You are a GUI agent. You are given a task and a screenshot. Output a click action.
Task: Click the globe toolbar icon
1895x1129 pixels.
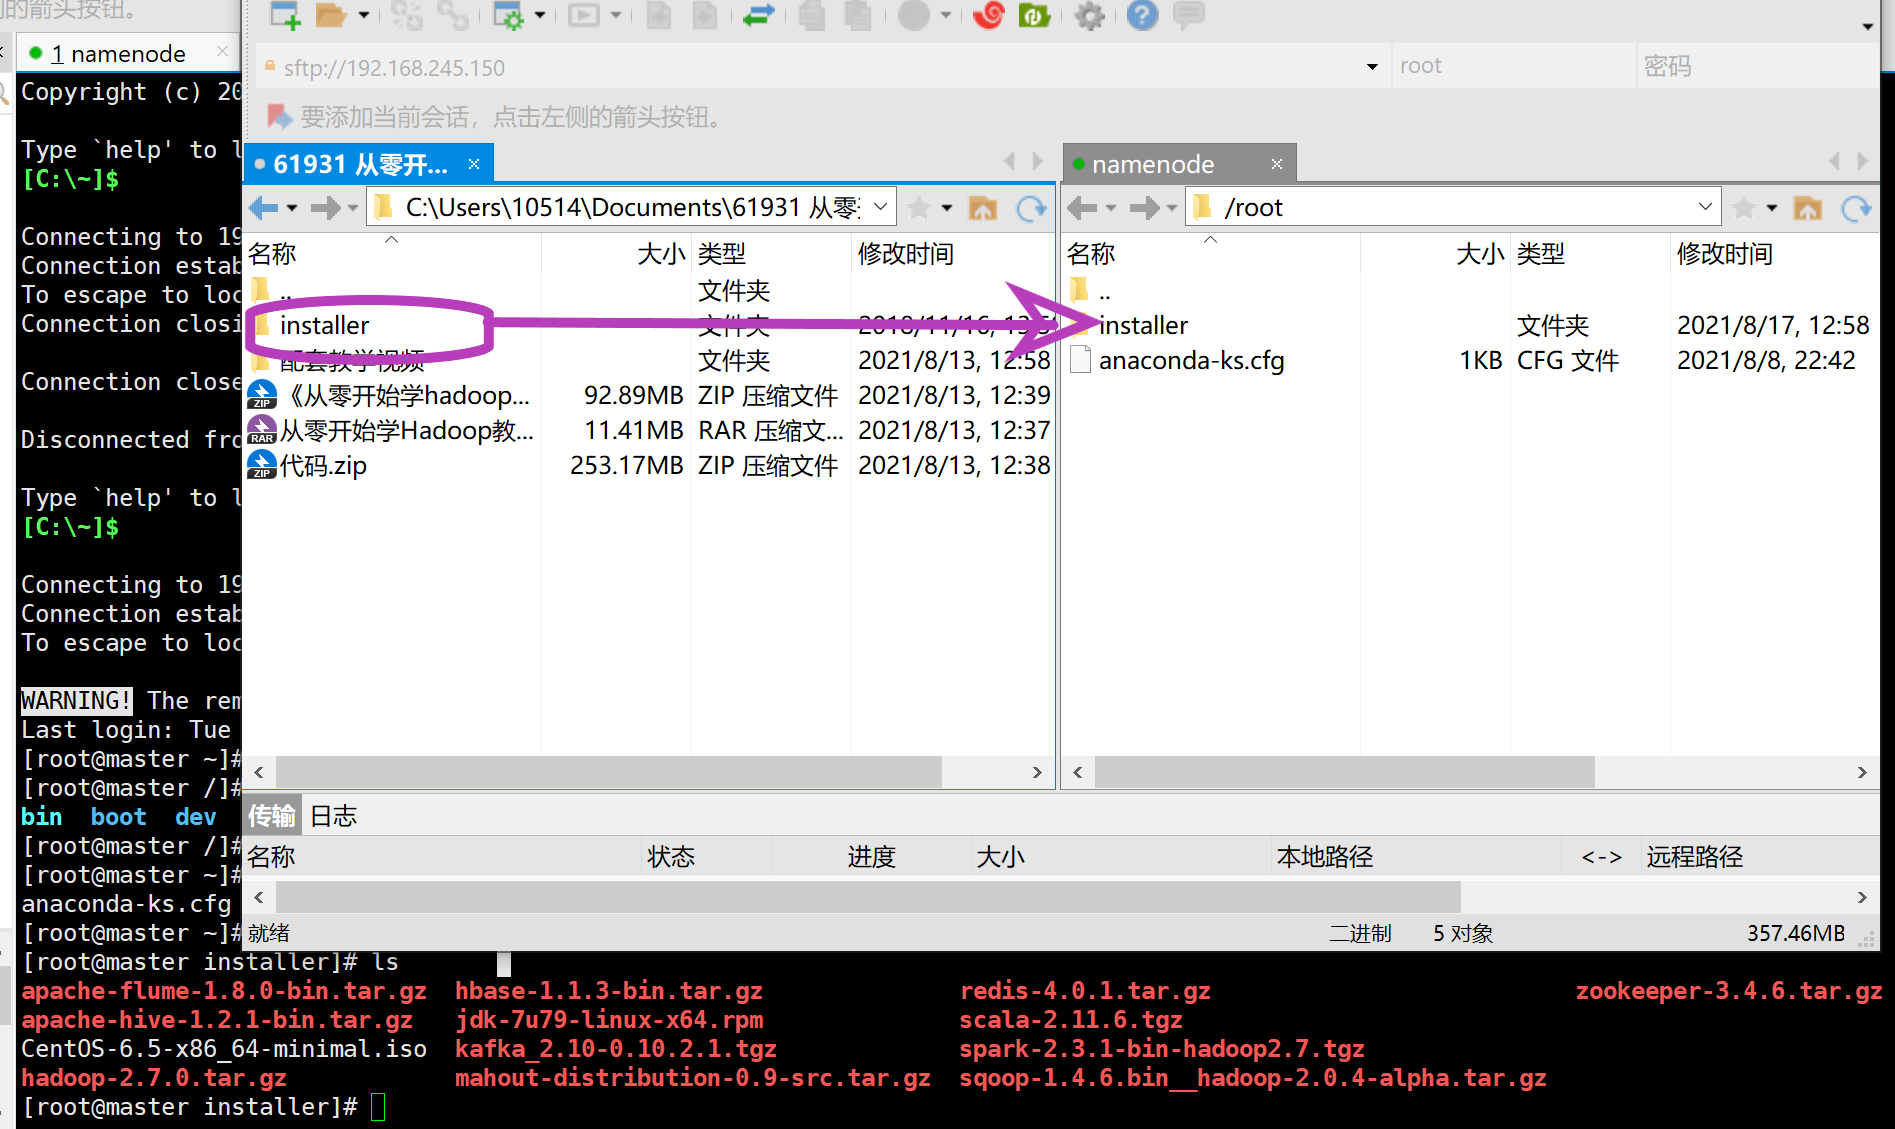pos(914,15)
